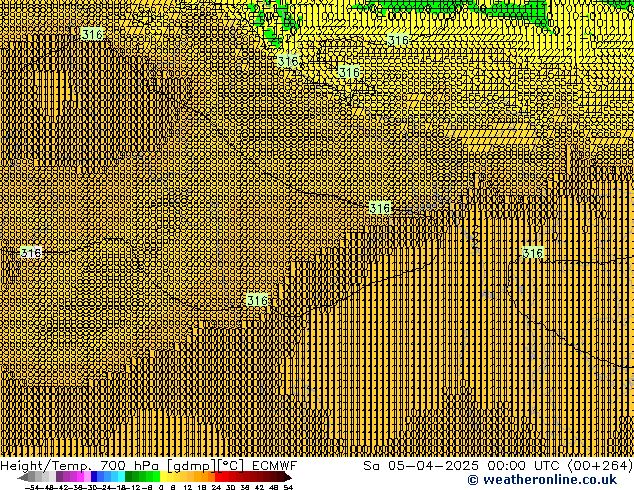Click the "[°C]" unit label

pyautogui.click(x=231, y=466)
